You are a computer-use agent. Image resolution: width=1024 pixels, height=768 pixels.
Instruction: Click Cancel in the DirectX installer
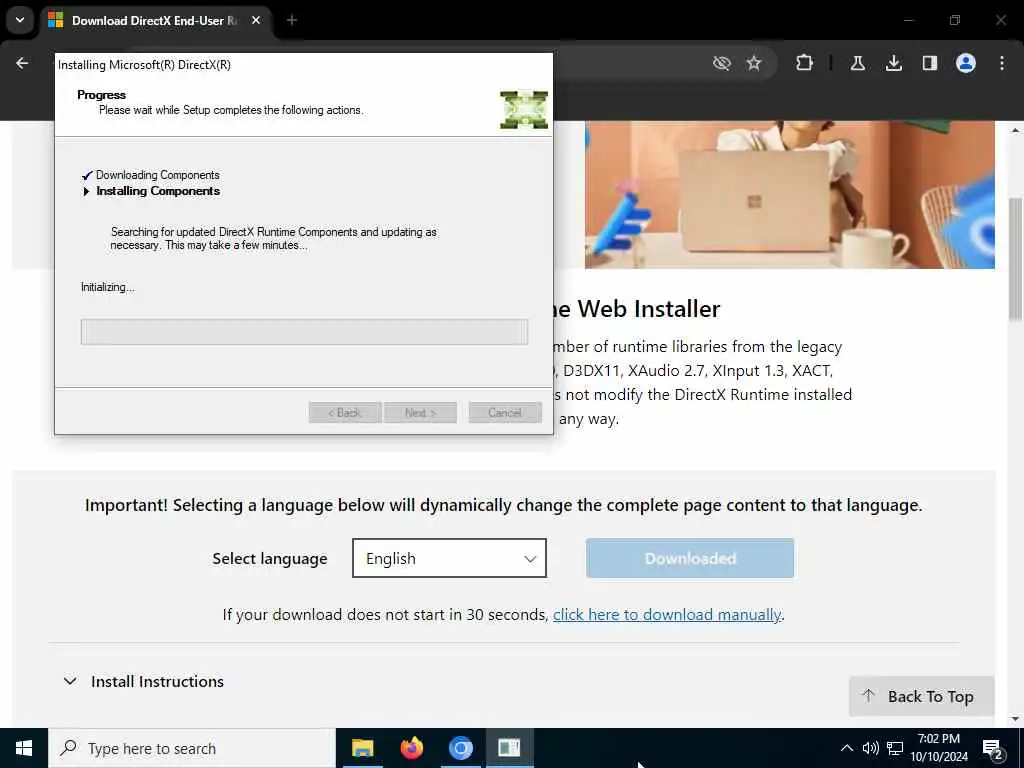pyautogui.click(x=505, y=413)
